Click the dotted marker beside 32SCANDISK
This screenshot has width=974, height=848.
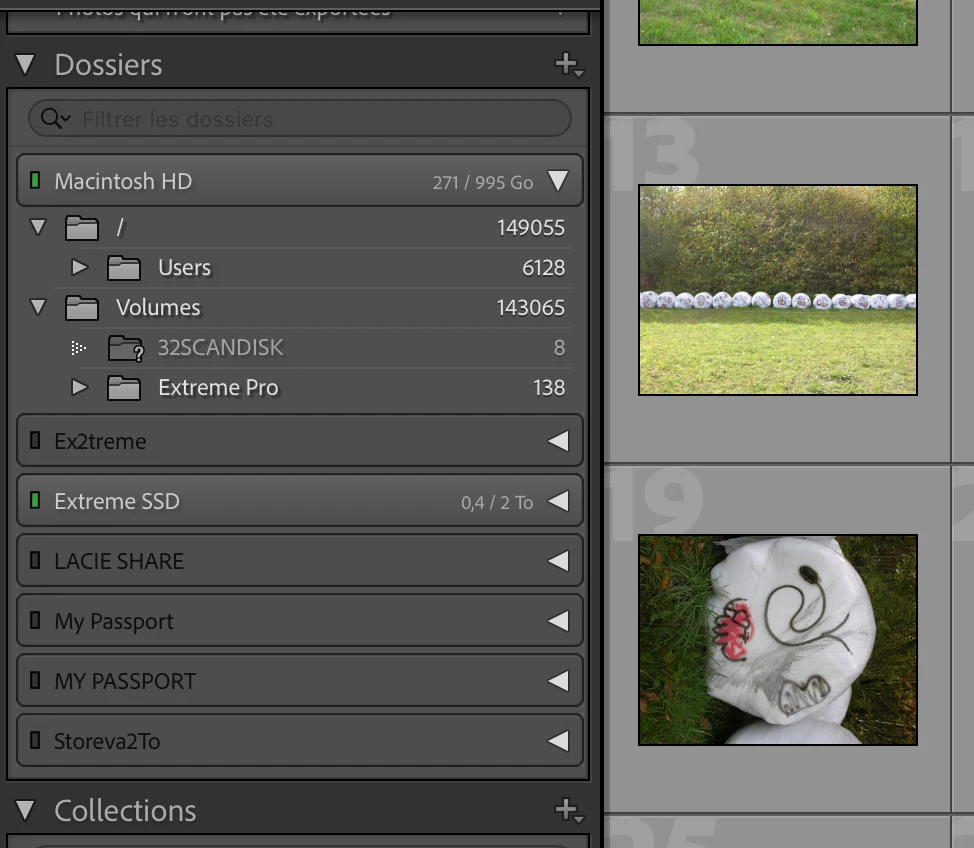[78, 348]
